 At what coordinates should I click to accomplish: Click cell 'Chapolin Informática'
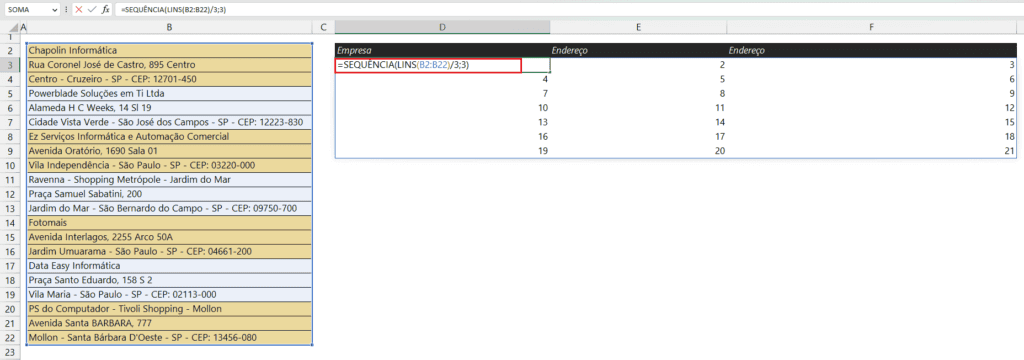[x=169, y=50]
